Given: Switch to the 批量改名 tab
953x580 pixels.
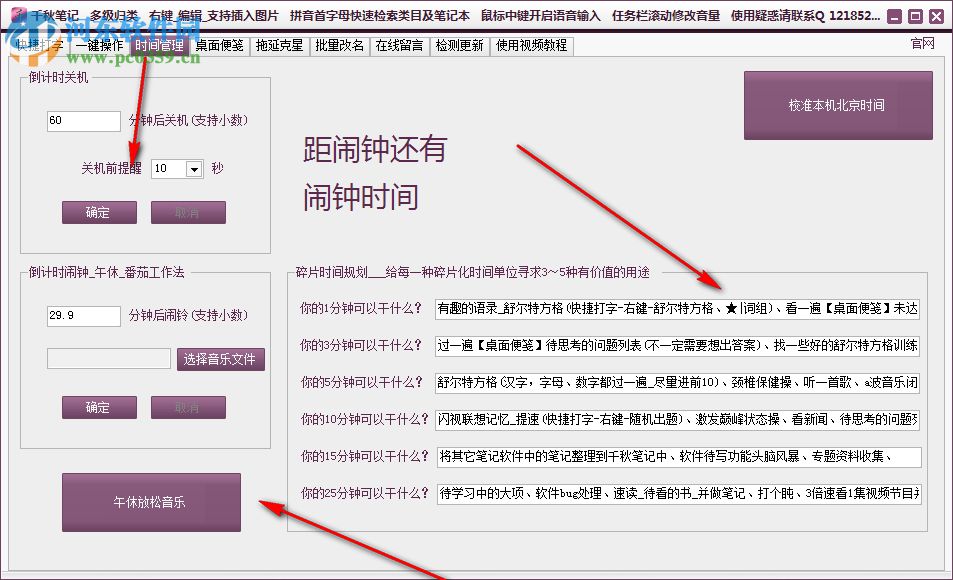Looking at the screenshot, I should tap(338, 45).
